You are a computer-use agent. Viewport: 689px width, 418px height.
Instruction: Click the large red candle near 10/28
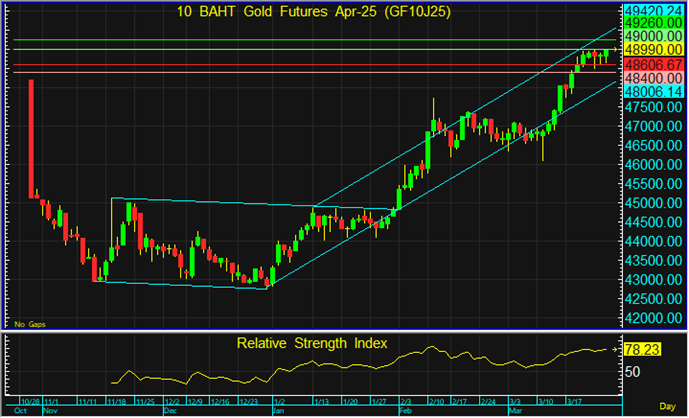31,139
